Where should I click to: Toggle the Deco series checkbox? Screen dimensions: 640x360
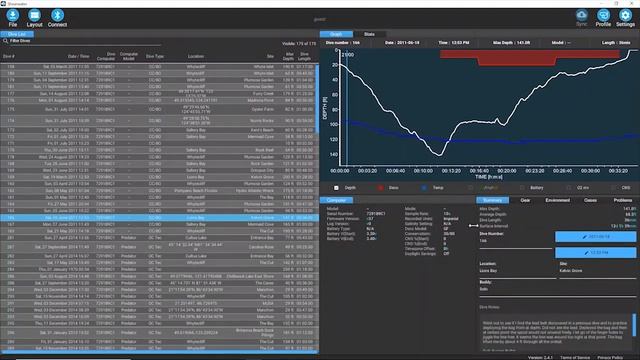pos(380,188)
